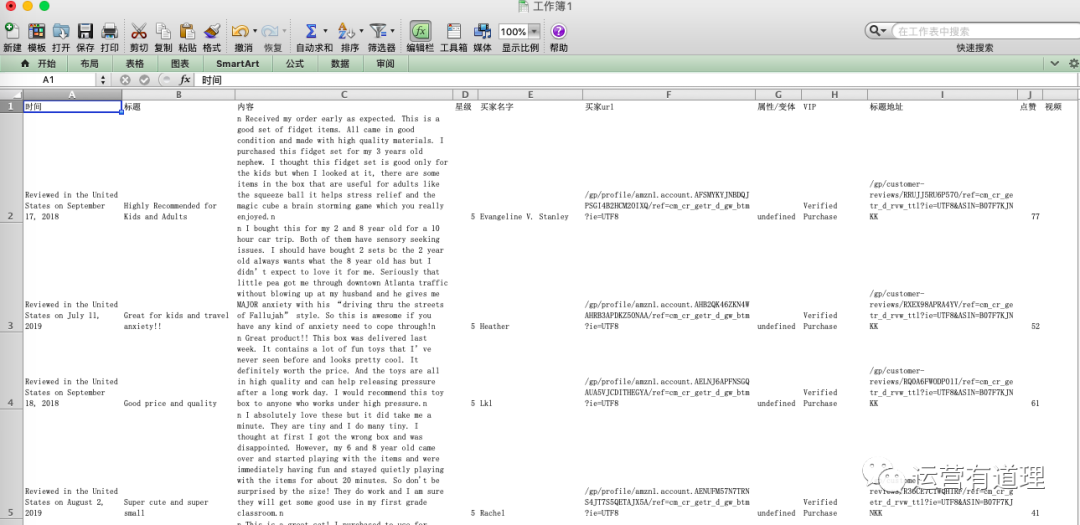The image size is (1080, 525).
Task: Switch to the SmartArt ribbon tab
Action: (237, 63)
